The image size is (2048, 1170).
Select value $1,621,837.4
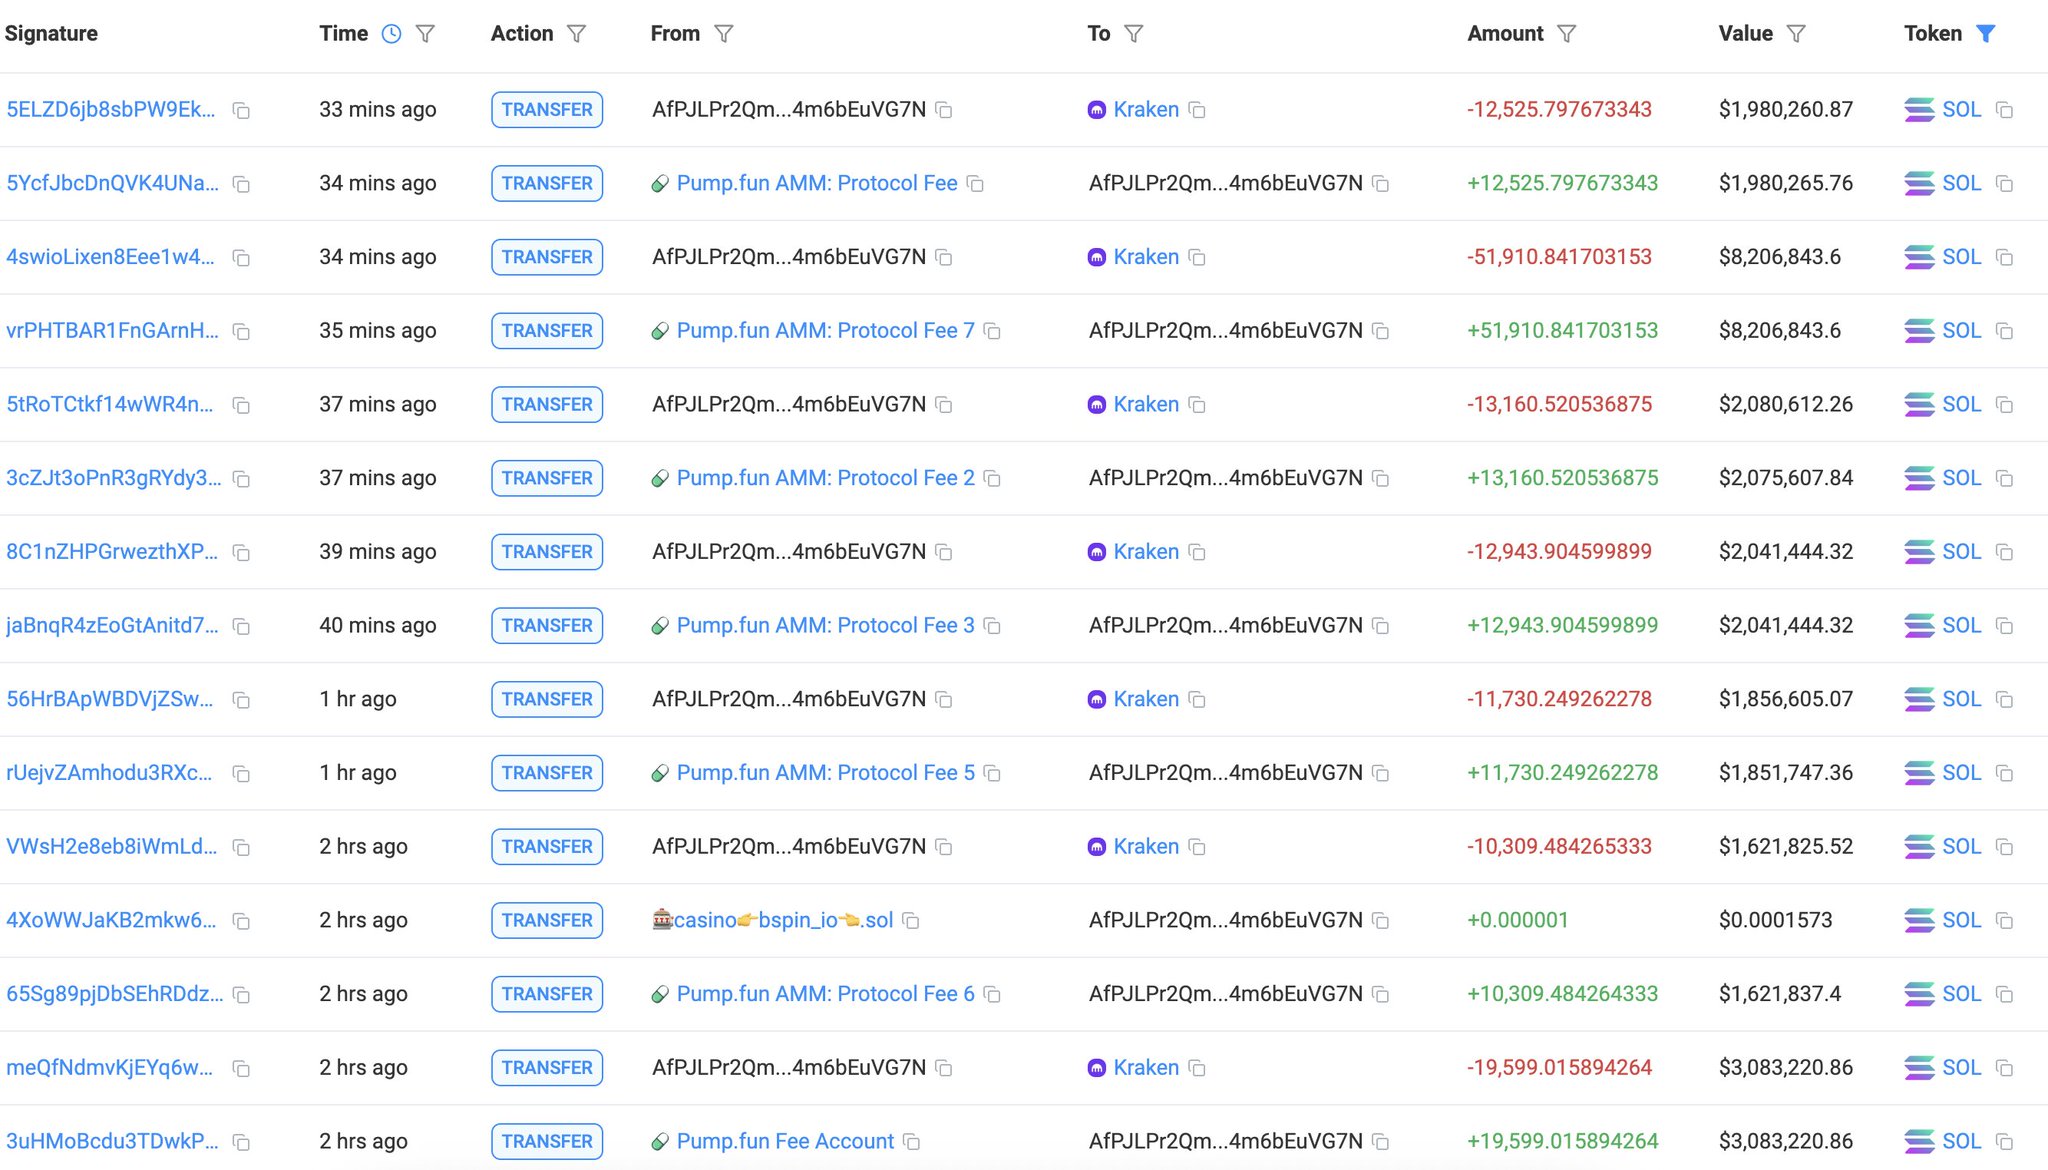coord(1780,994)
